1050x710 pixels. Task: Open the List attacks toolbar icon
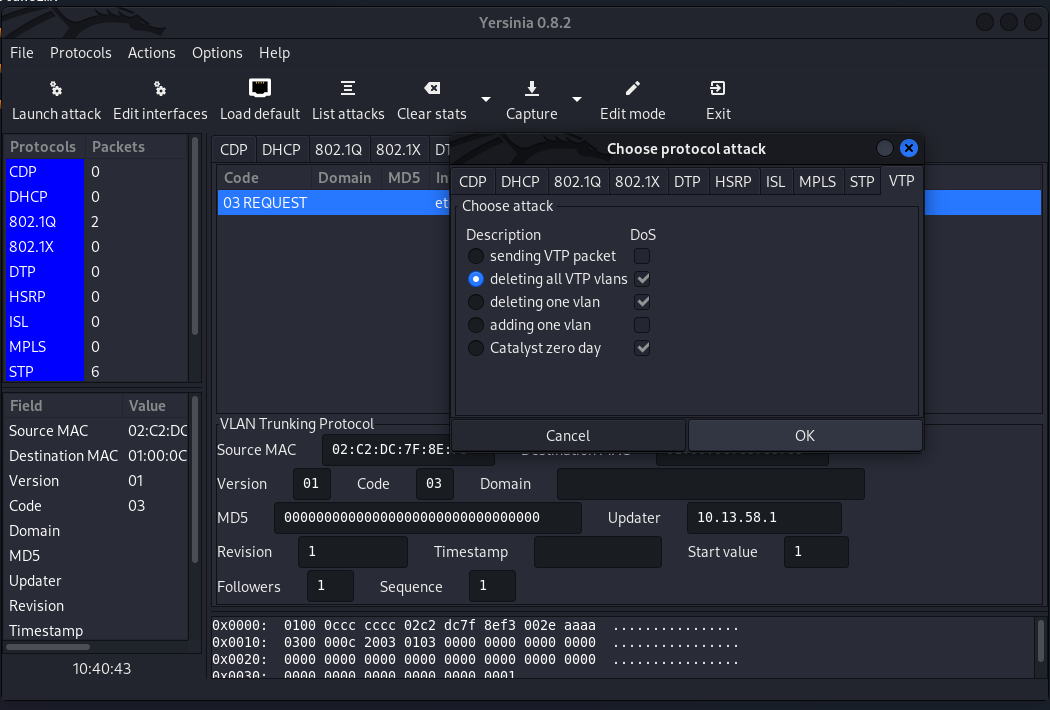tap(348, 89)
